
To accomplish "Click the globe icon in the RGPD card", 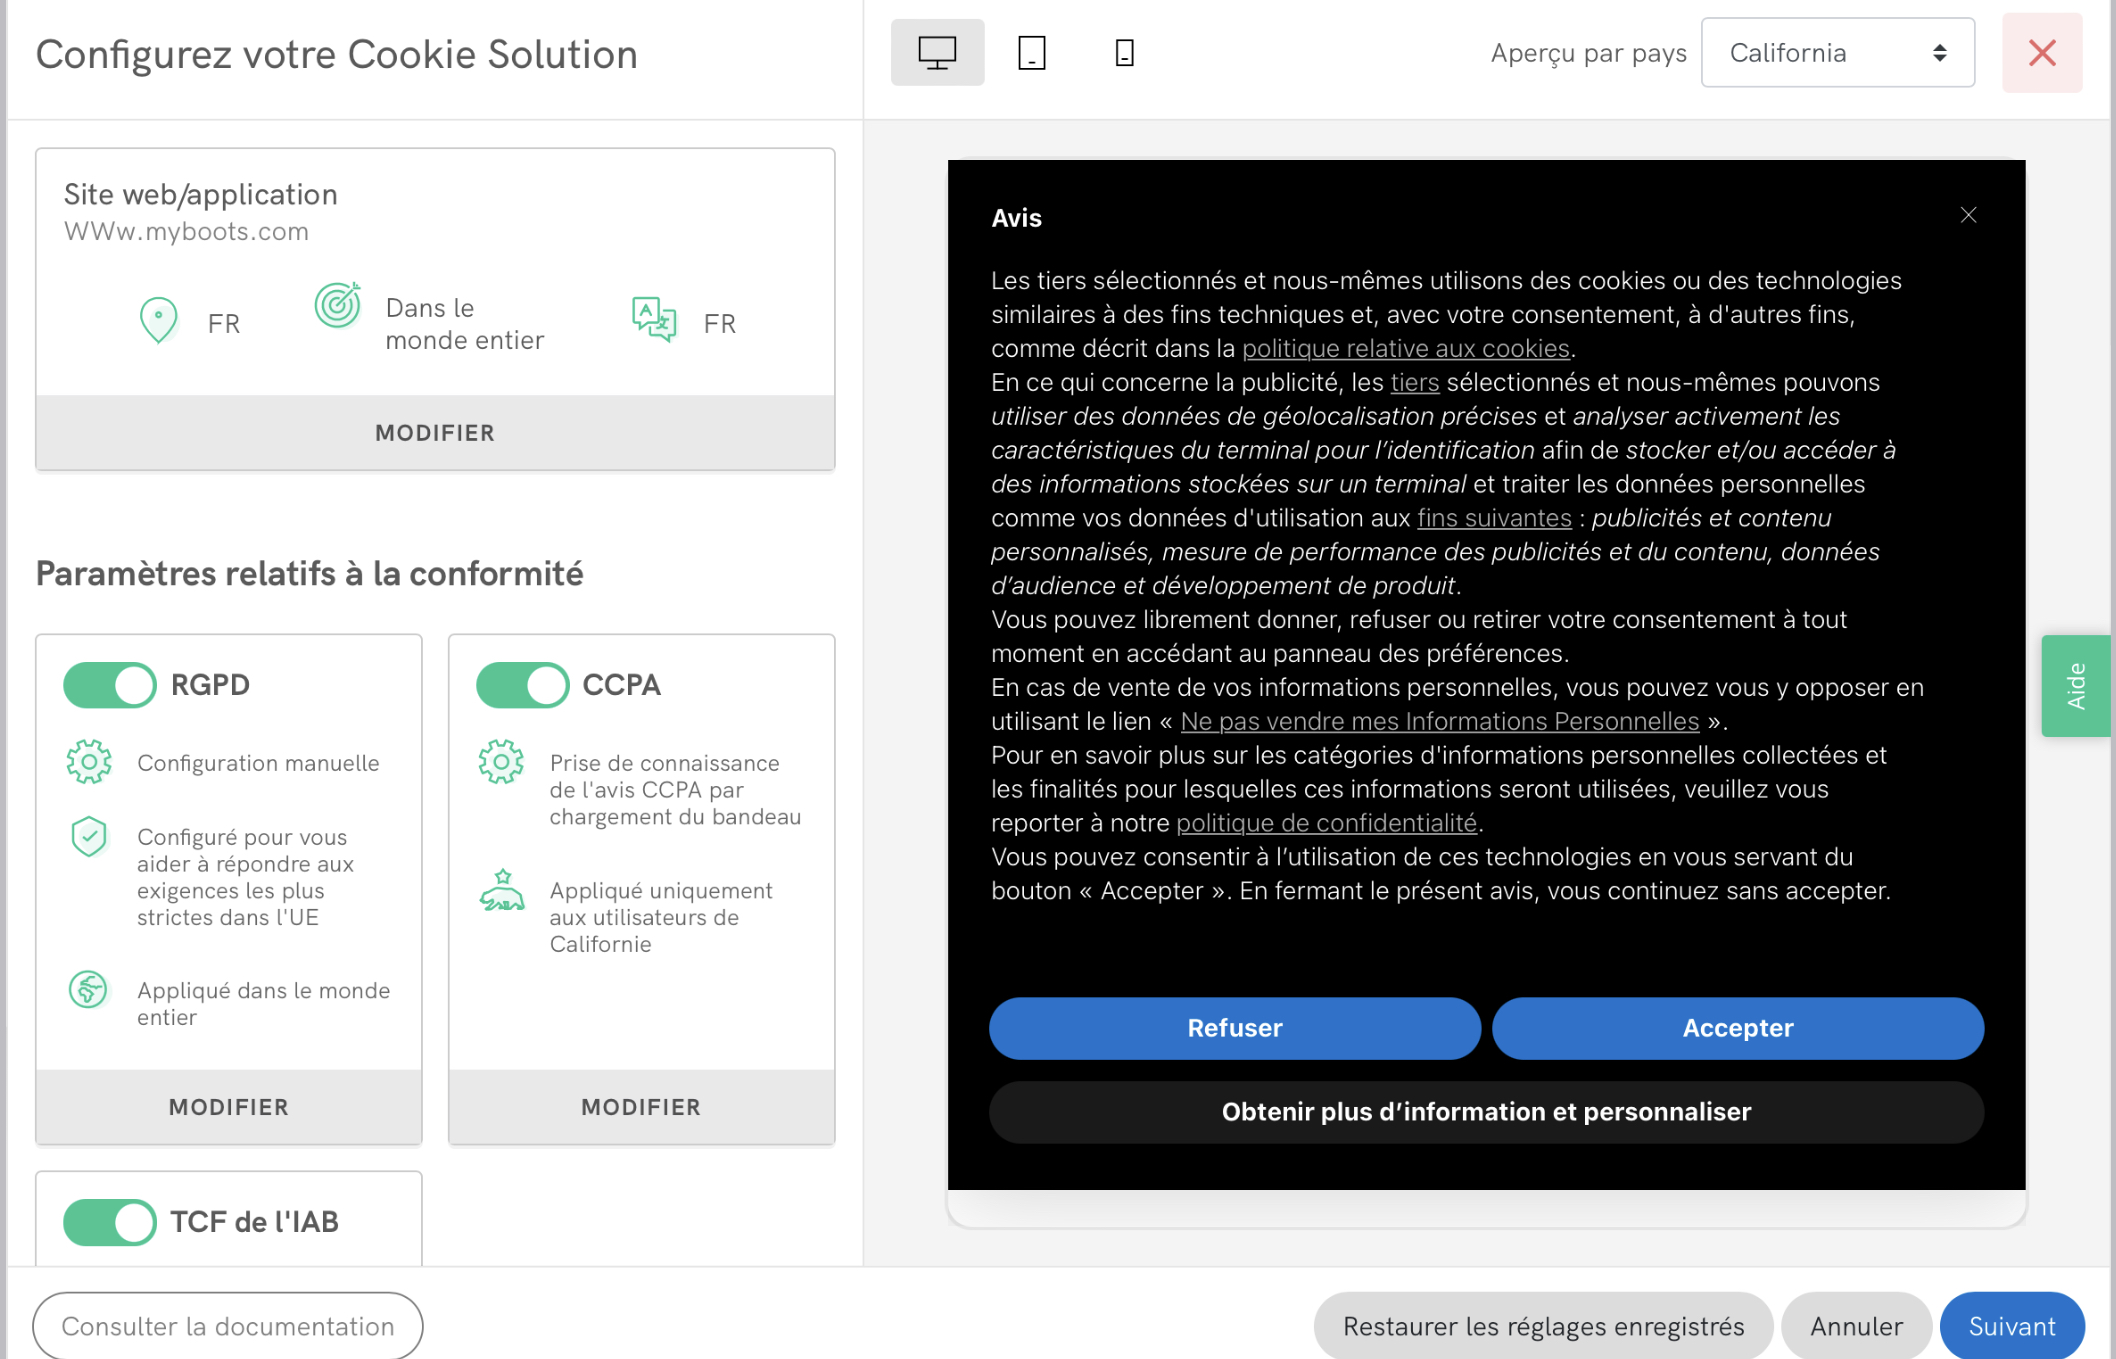I will (89, 990).
